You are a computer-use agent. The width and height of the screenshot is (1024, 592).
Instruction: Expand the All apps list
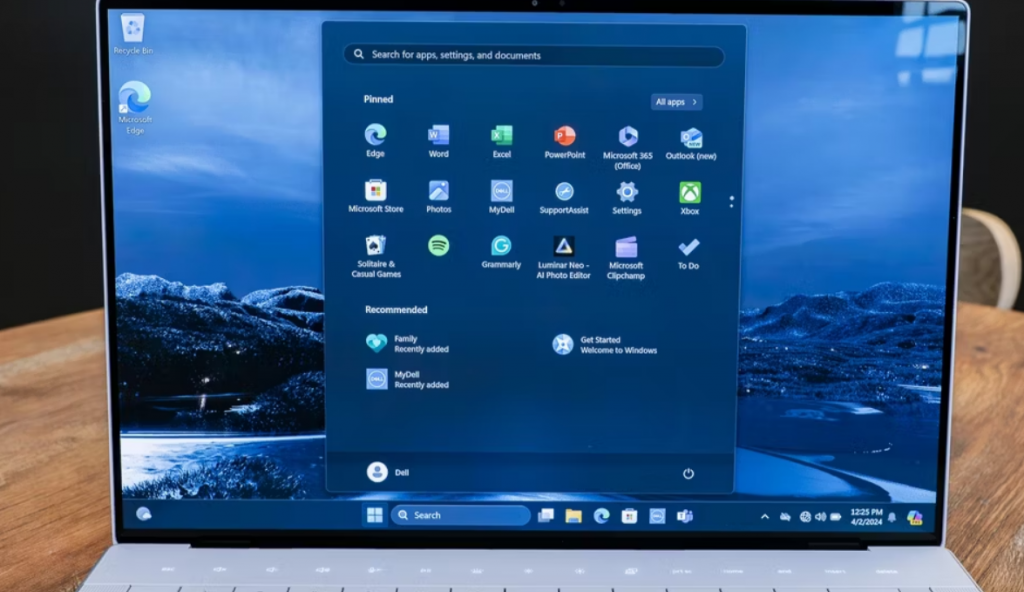(676, 102)
